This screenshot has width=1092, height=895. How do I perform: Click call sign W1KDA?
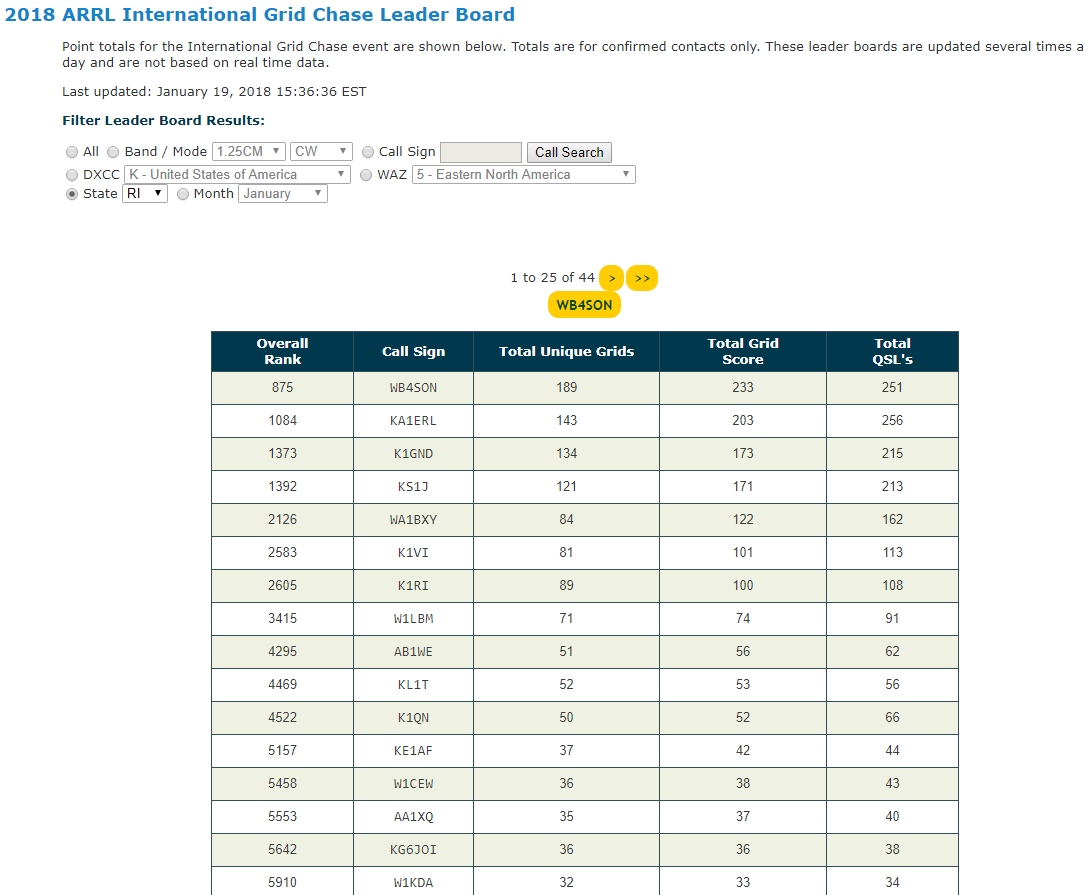pyautogui.click(x=413, y=882)
